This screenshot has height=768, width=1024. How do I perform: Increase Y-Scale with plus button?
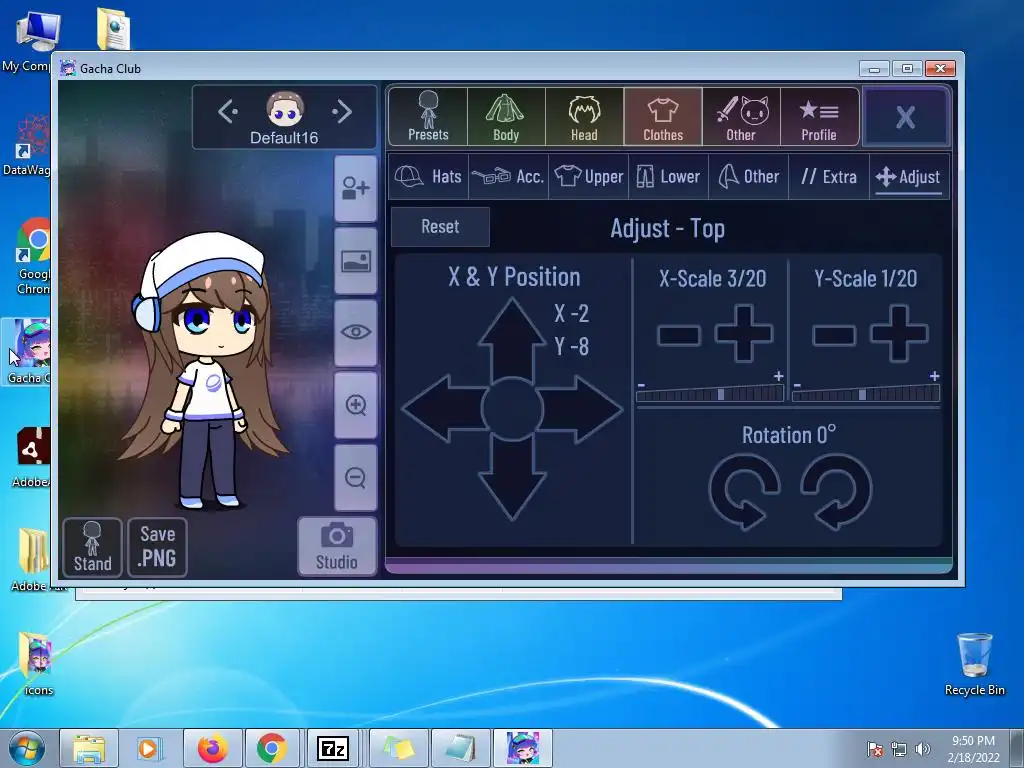tap(899, 334)
